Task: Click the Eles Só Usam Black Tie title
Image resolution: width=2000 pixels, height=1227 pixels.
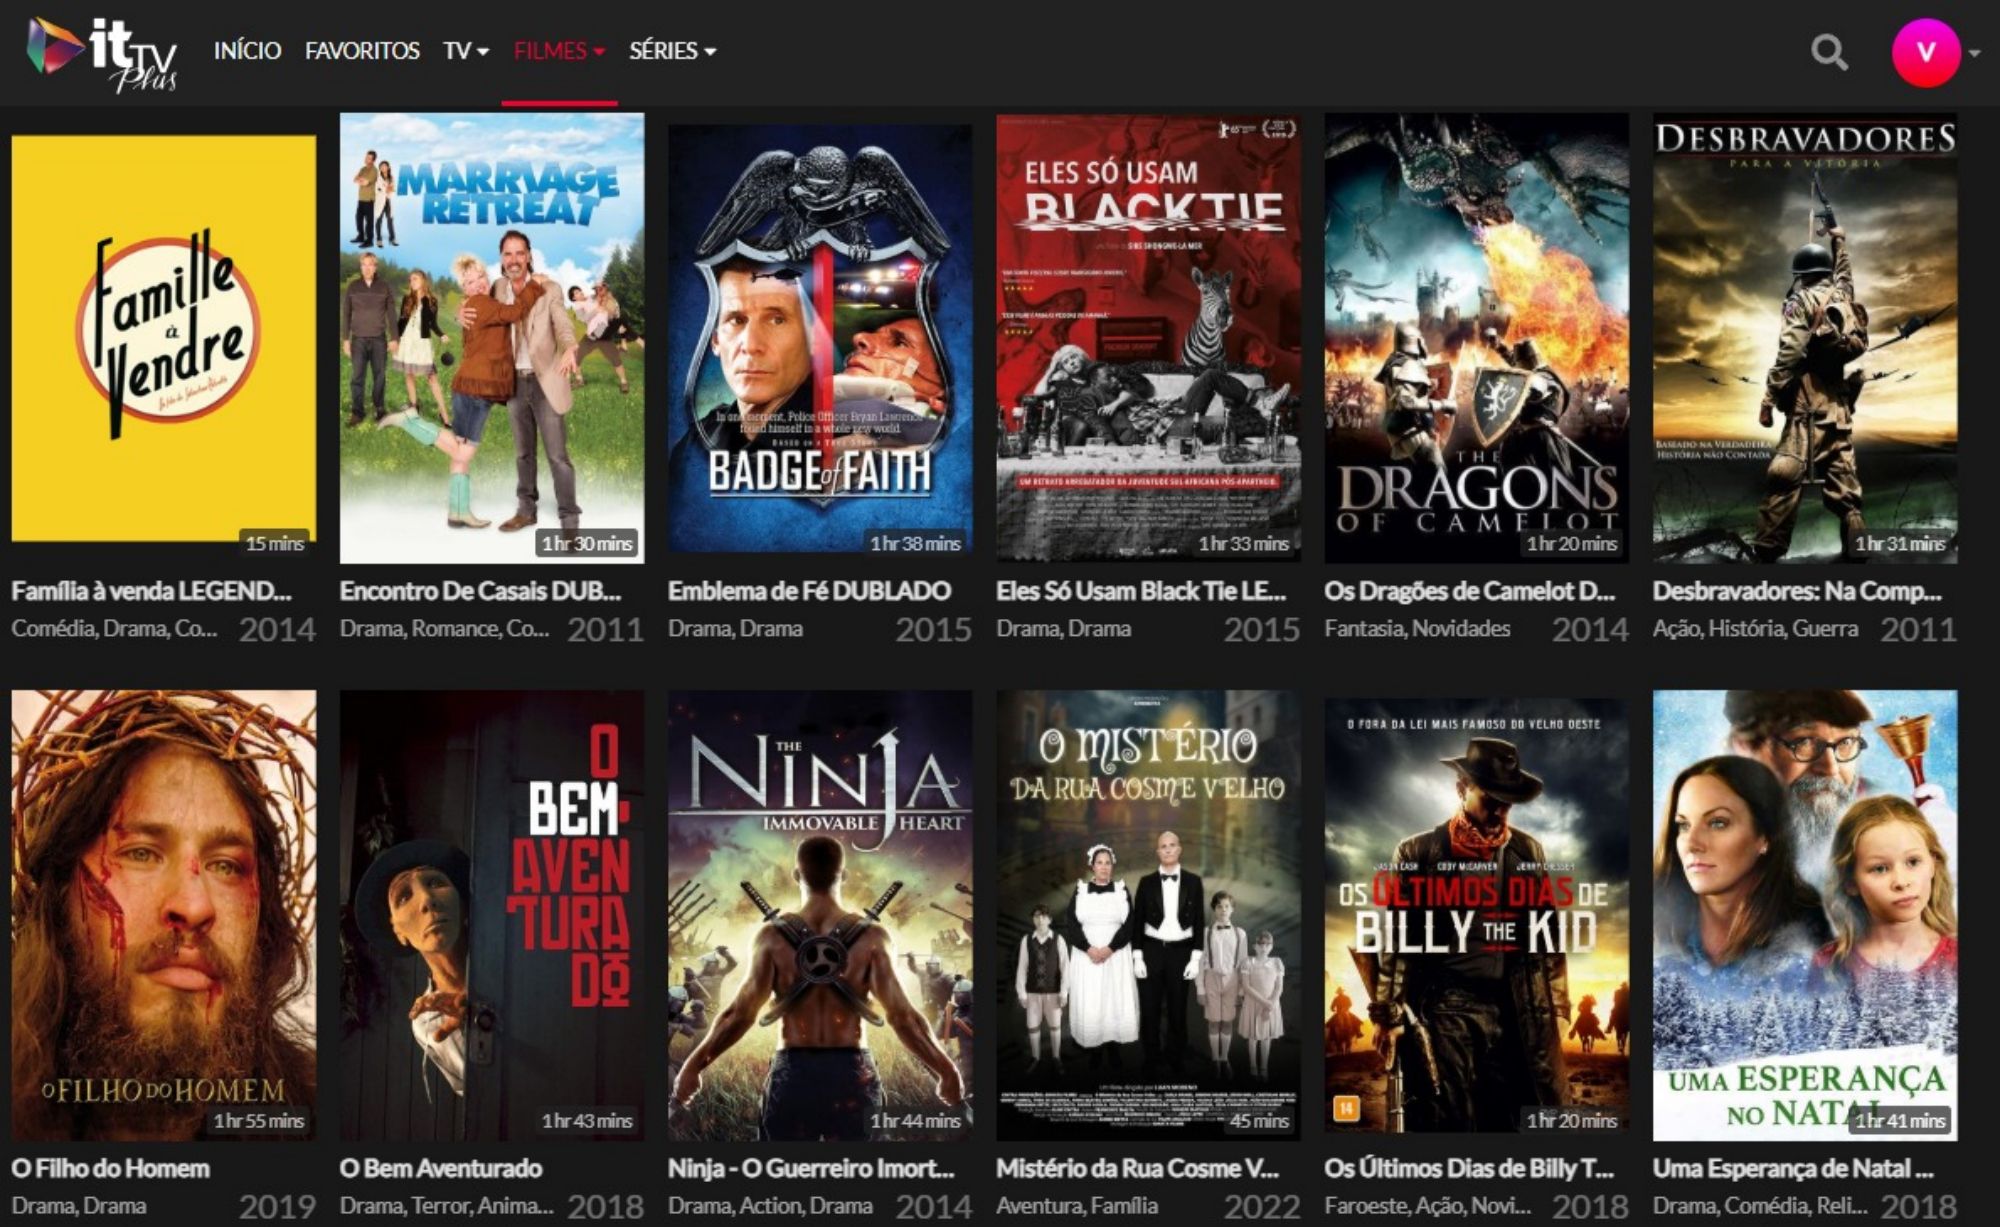Action: click(1140, 591)
